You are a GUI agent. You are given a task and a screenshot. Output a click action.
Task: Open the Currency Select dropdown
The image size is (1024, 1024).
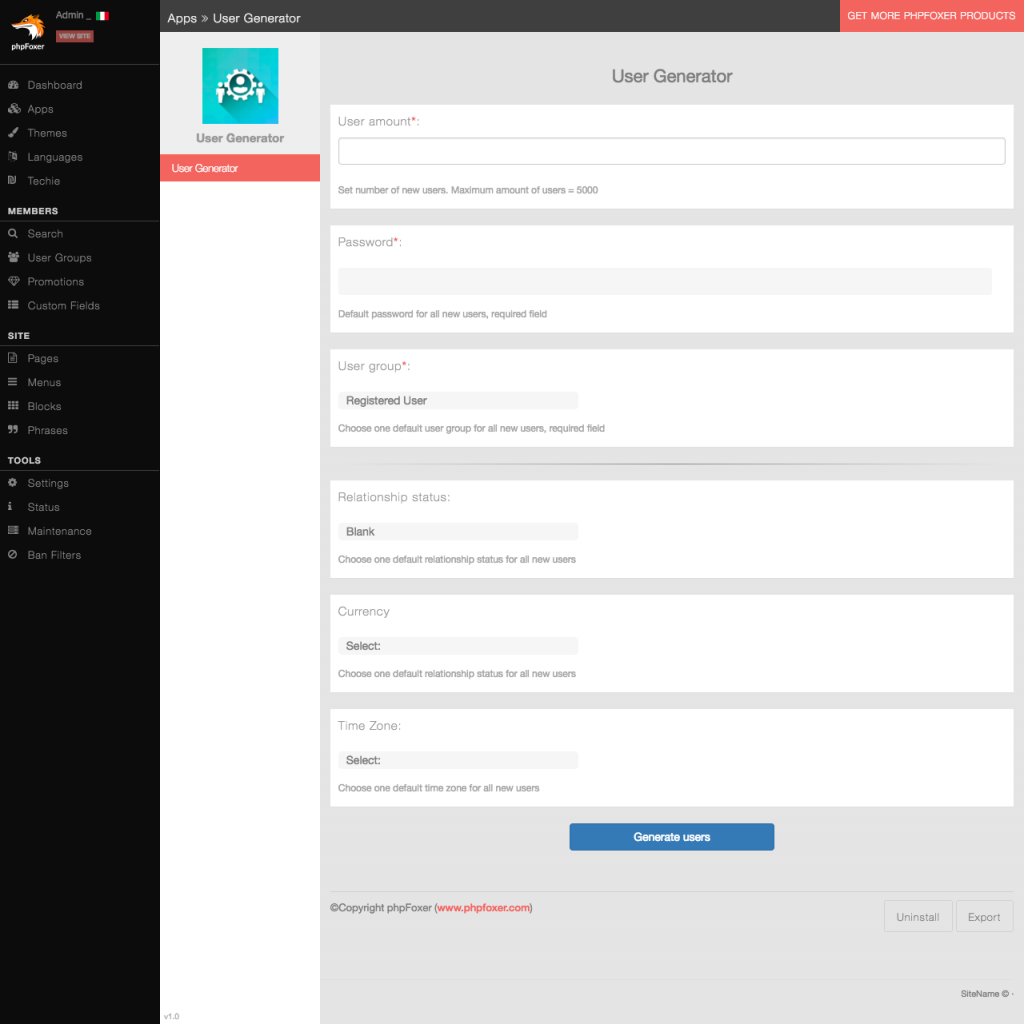click(x=457, y=645)
